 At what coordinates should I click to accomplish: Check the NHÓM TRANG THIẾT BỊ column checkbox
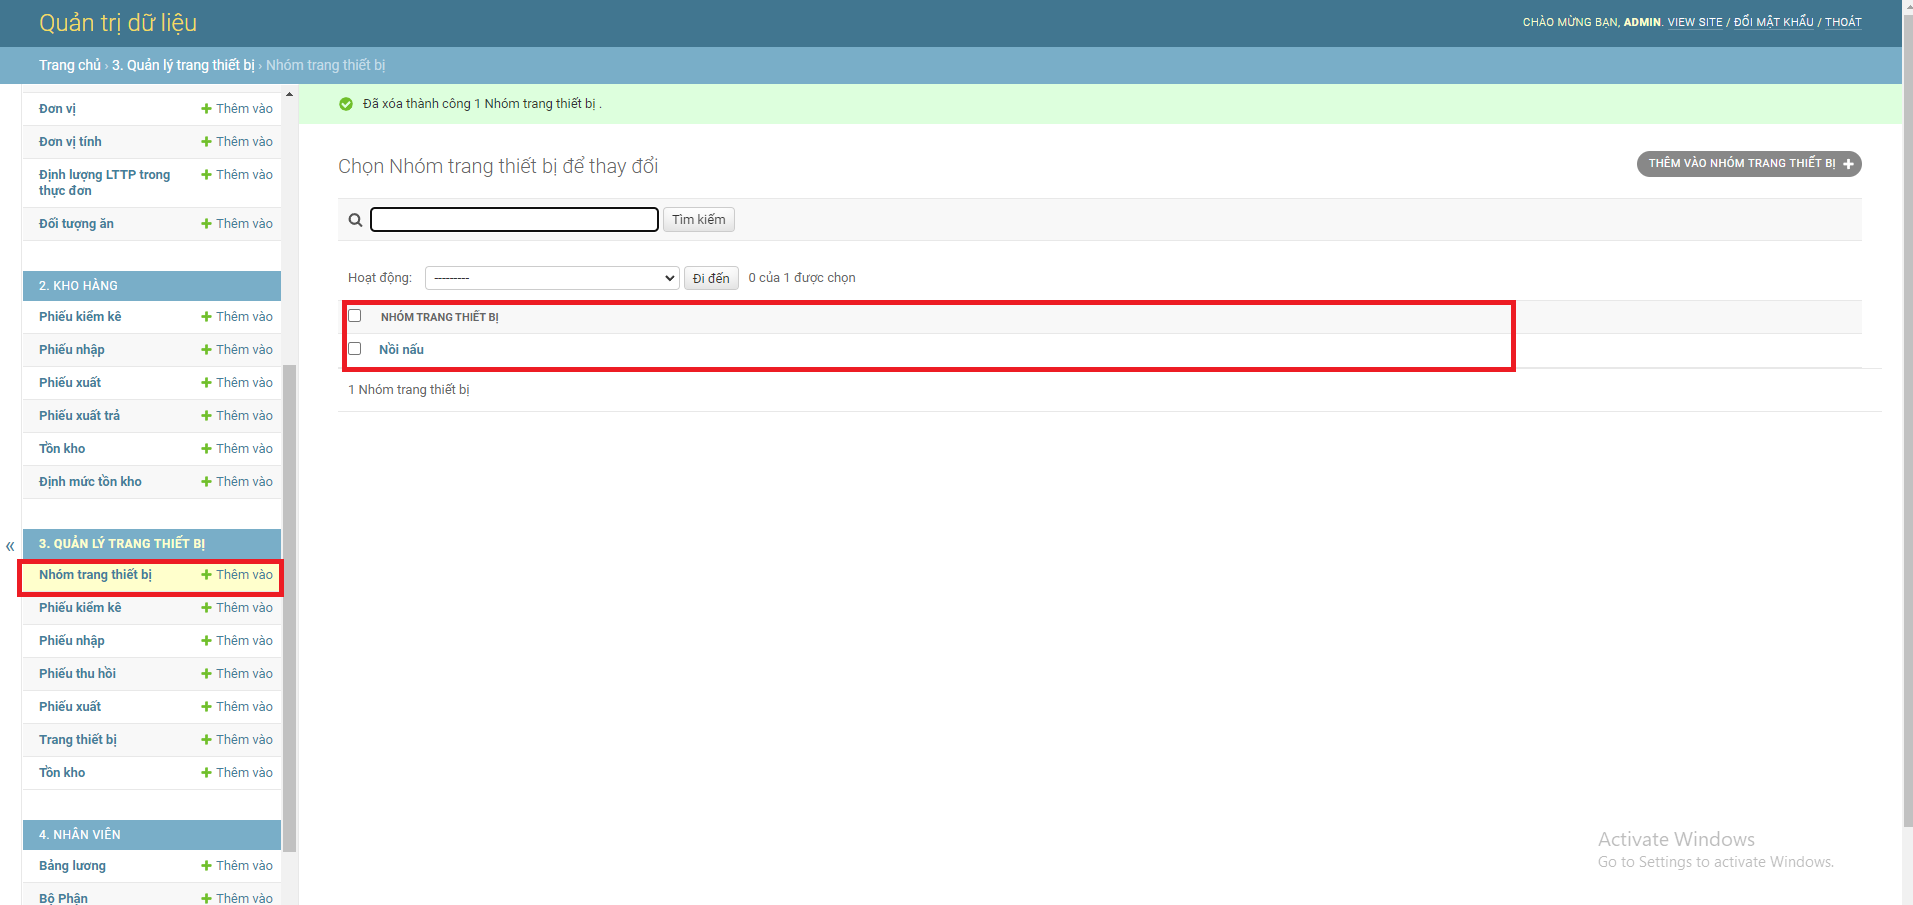pos(355,315)
